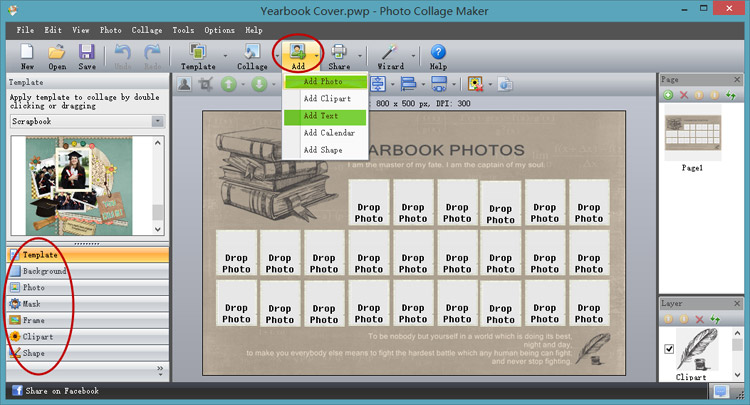The width and height of the screenshot is (750, 405).
Task: Click the green down-arrow icon in editing toolbar
Action: click(259, 85)
